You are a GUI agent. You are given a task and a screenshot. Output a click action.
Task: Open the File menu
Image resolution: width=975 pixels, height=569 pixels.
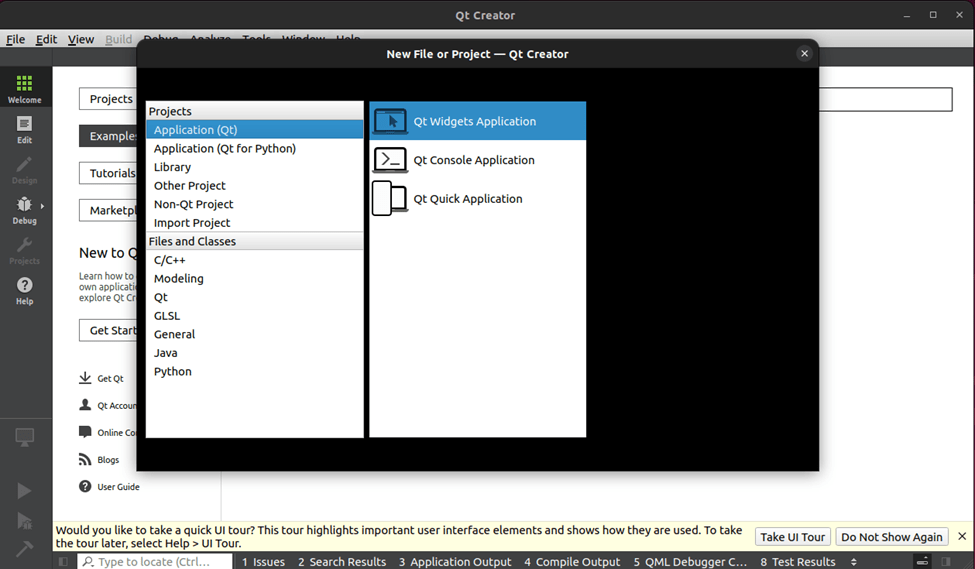pyautogui.click(x=16, y=39)
